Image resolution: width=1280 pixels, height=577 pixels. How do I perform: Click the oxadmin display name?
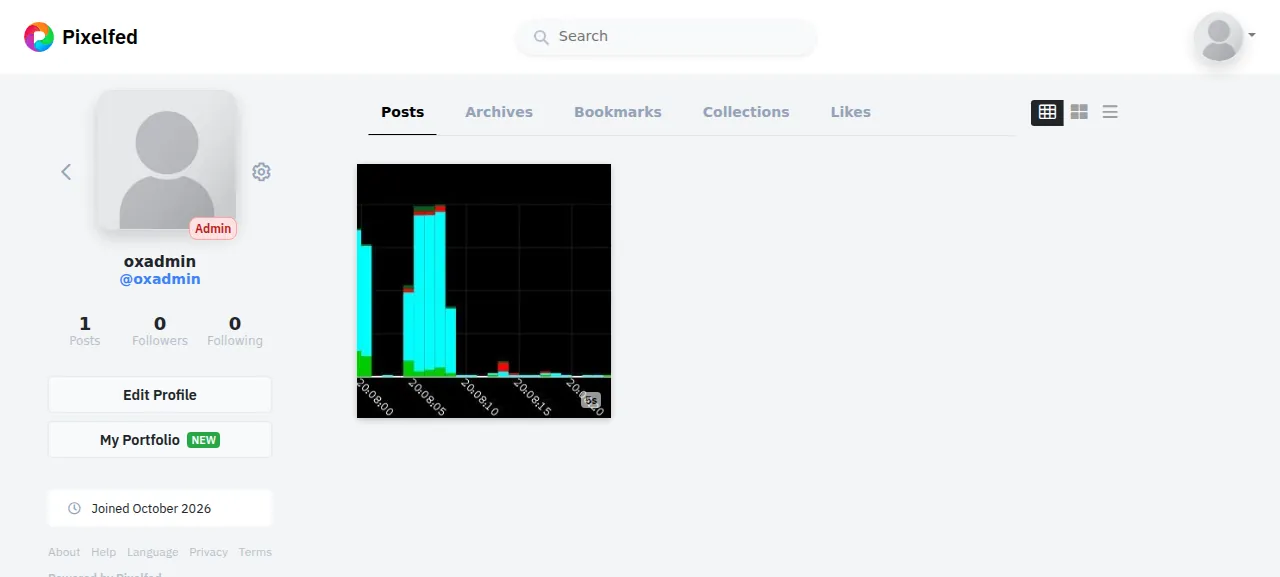point(160,261)
